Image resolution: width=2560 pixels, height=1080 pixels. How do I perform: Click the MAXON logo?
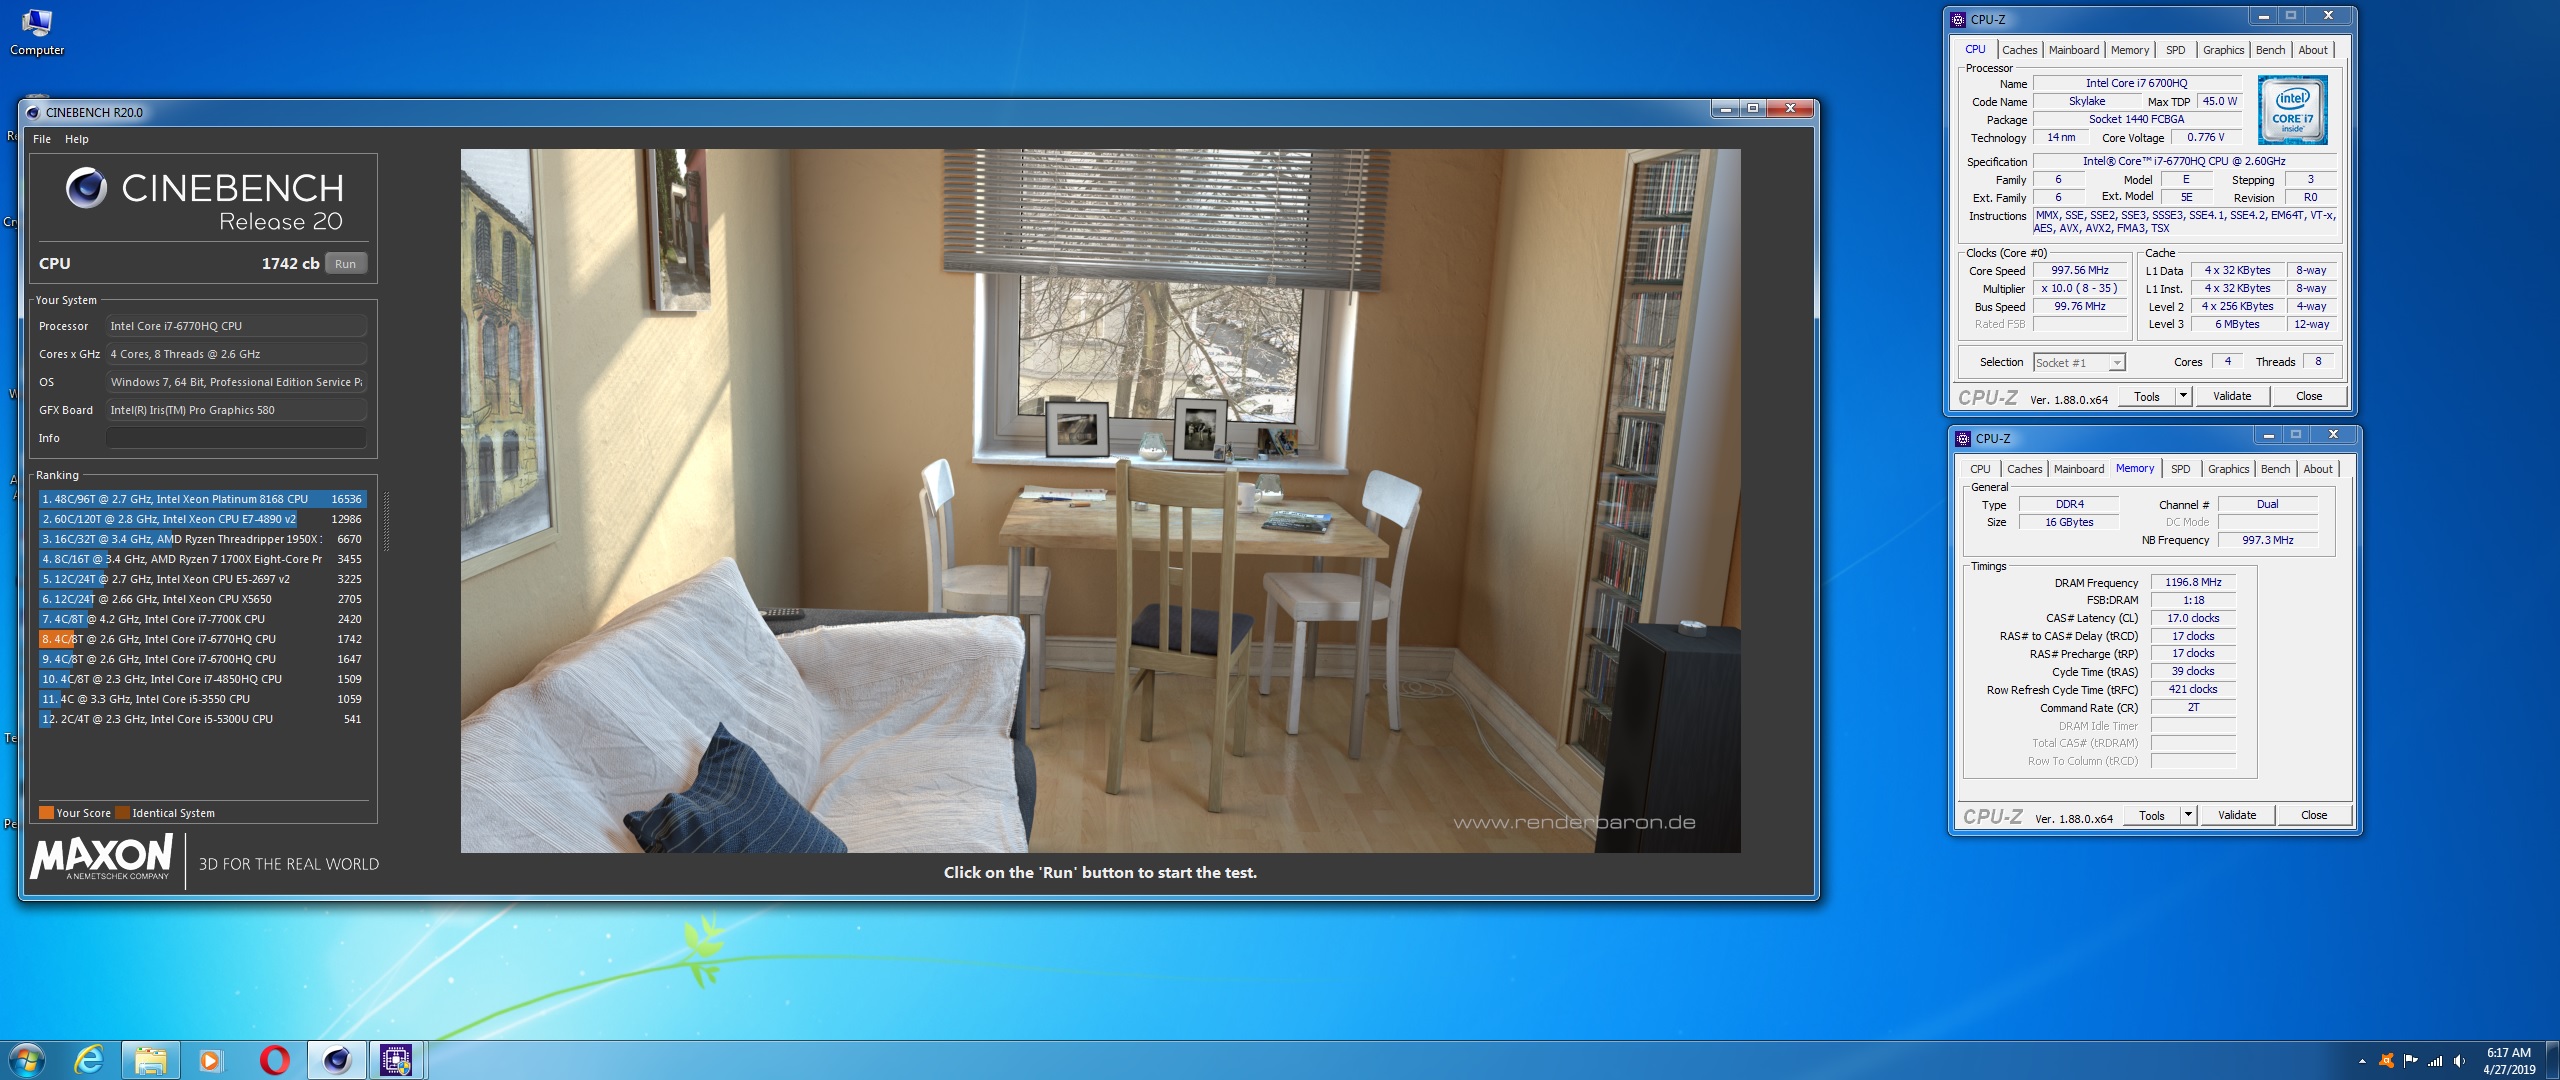102,858
